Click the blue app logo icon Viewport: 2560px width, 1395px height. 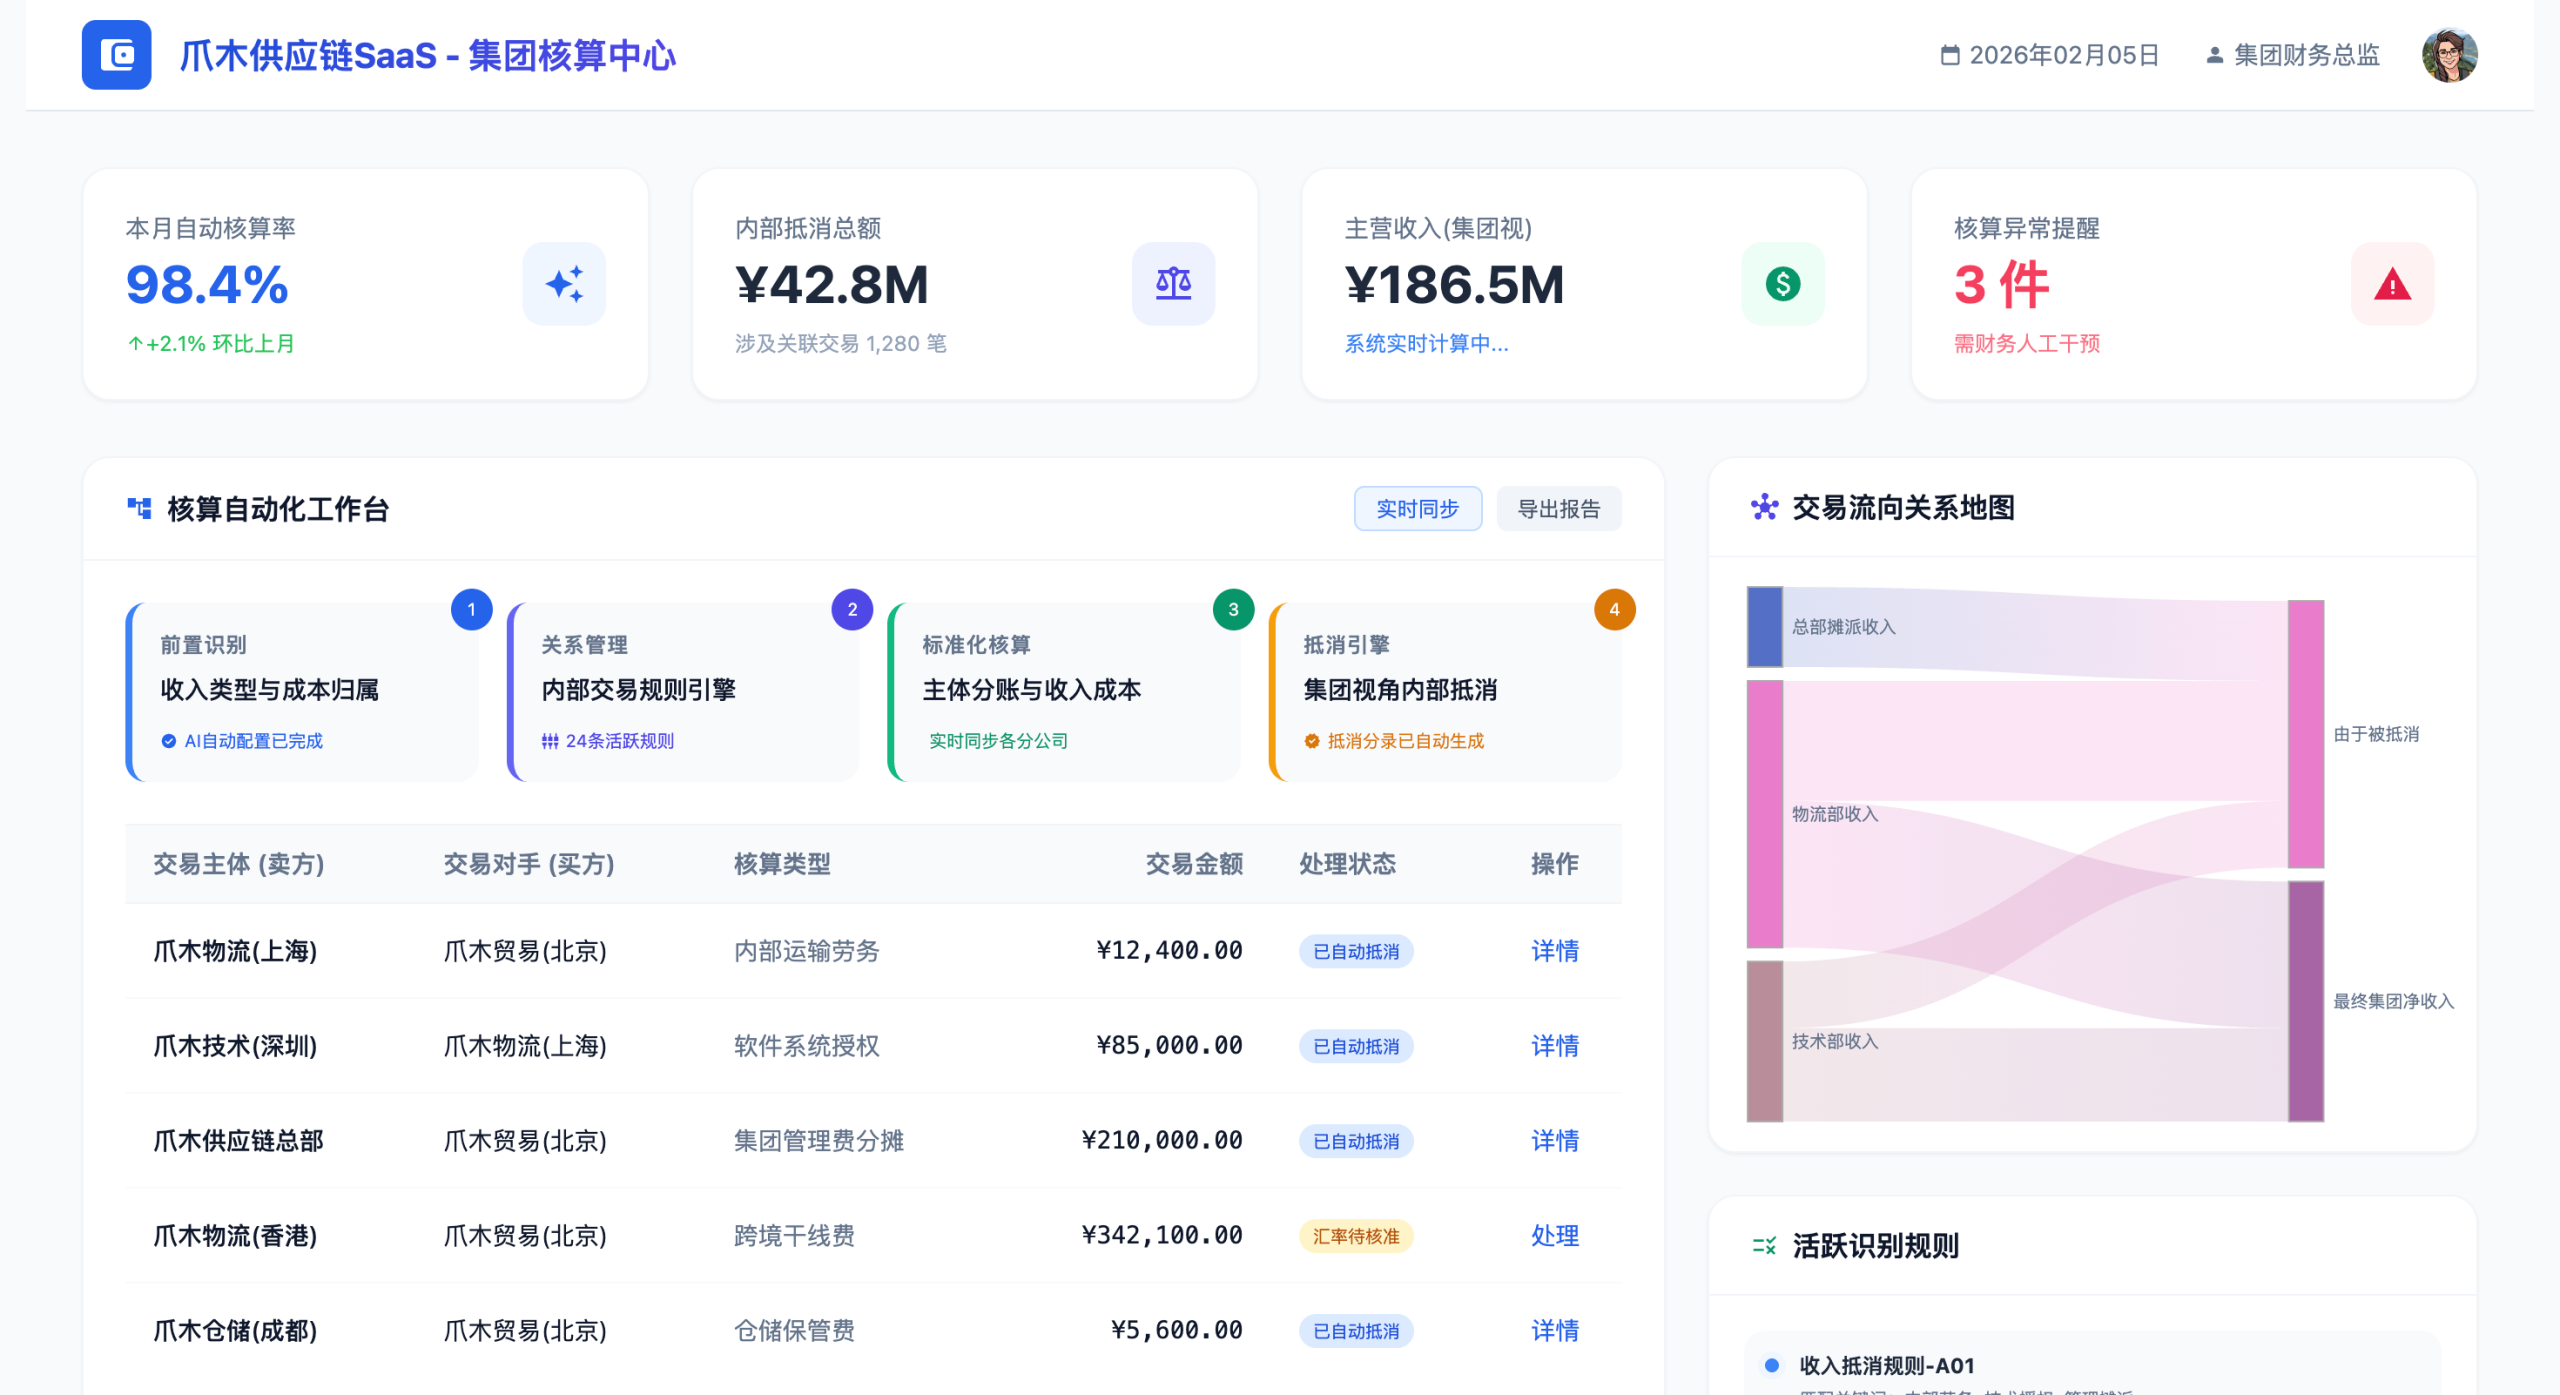click(116, 55)
